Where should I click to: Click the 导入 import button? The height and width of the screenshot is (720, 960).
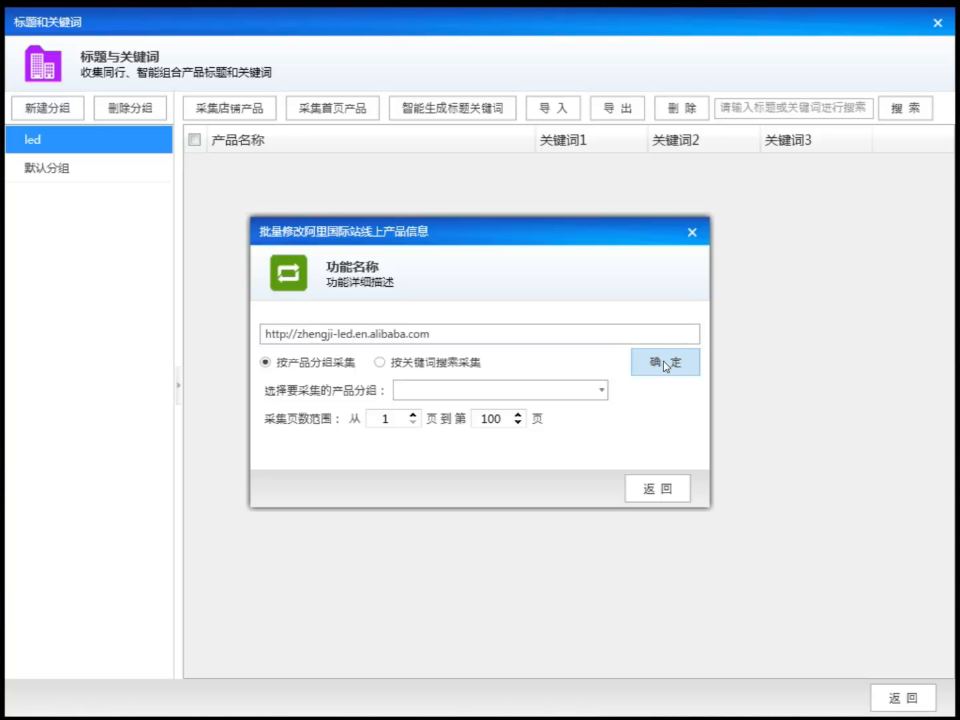click(553, 108)
